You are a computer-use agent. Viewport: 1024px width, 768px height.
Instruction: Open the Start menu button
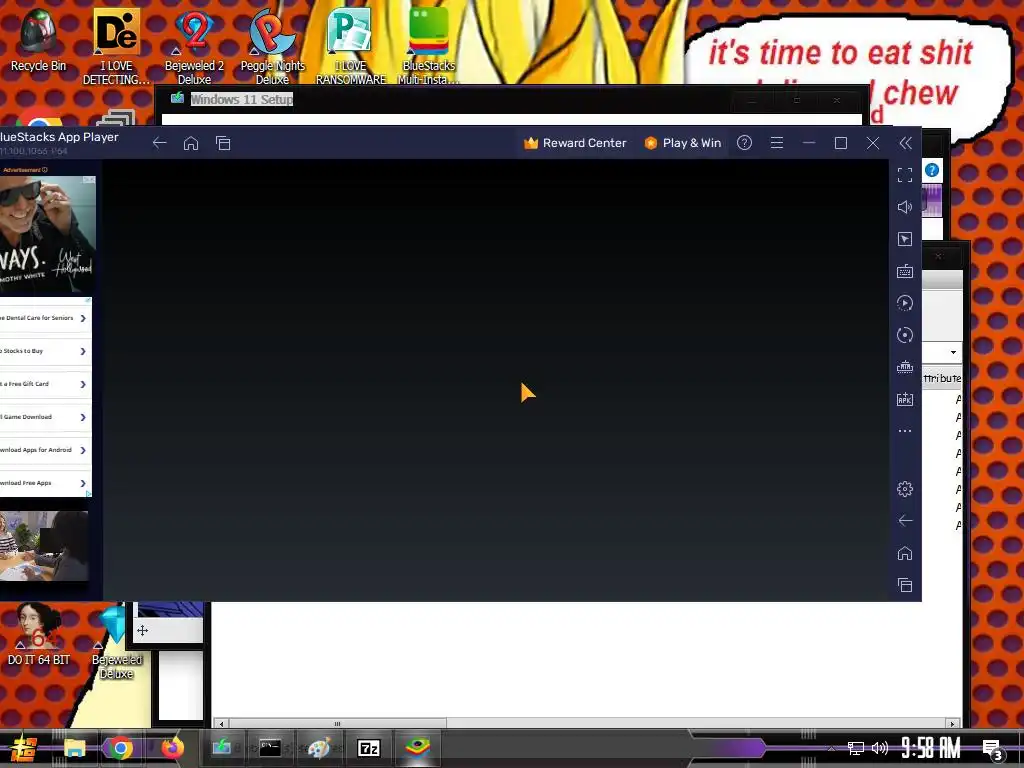coord(24,748)
